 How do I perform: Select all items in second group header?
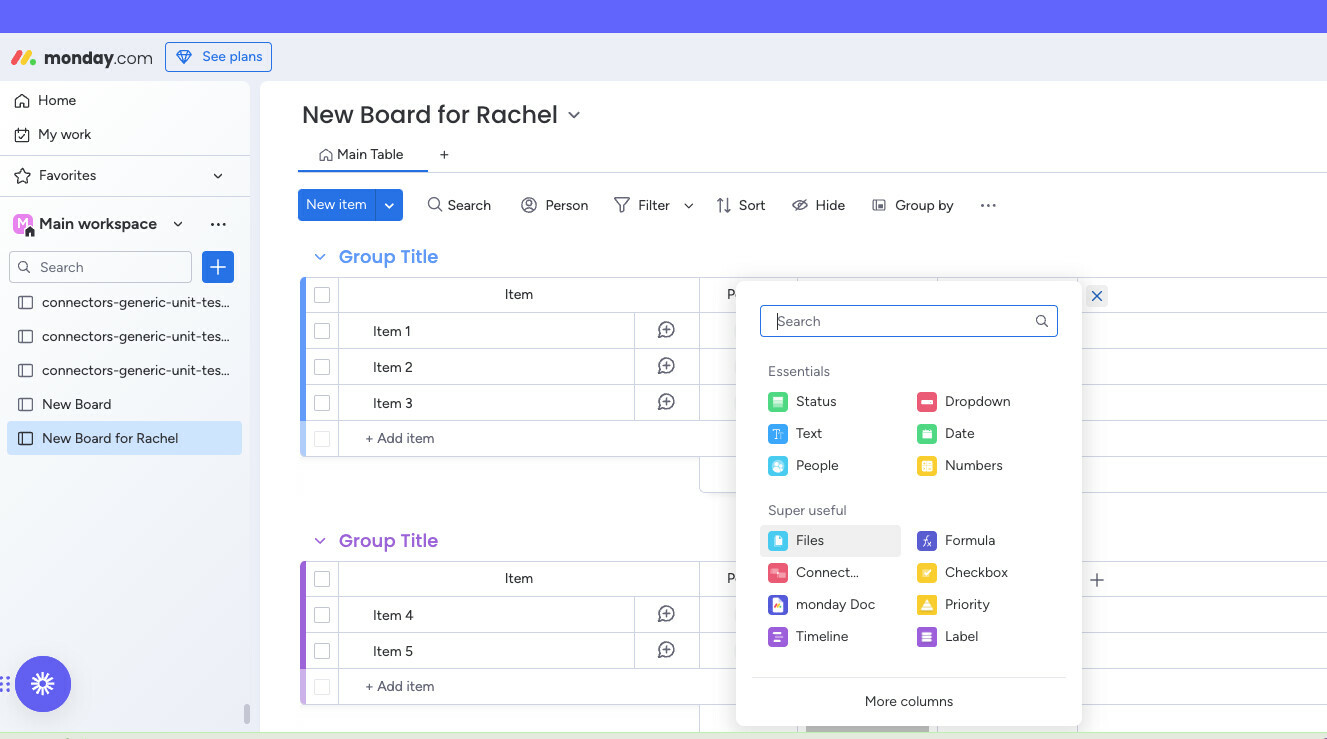tap(322, 579)
